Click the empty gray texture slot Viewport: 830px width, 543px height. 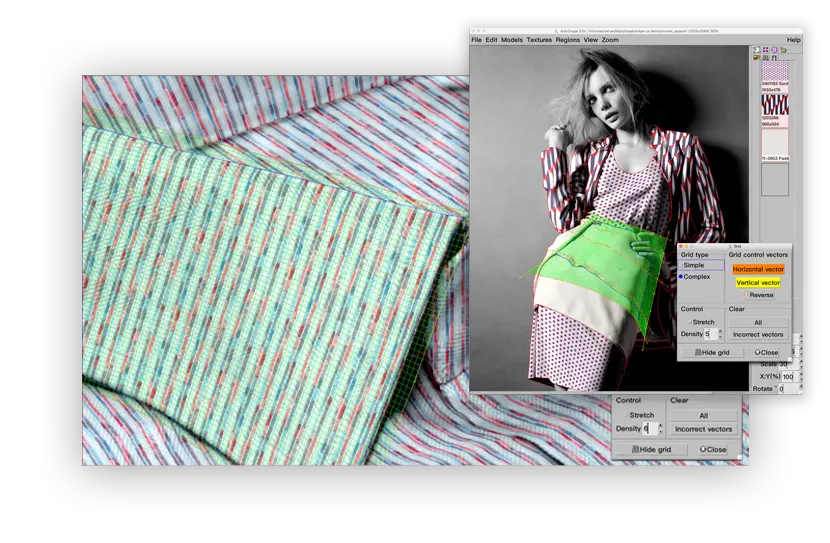(775, 179)
